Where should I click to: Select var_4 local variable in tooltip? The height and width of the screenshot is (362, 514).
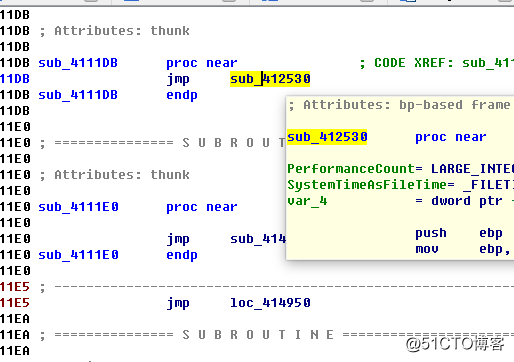click(307, 201)
